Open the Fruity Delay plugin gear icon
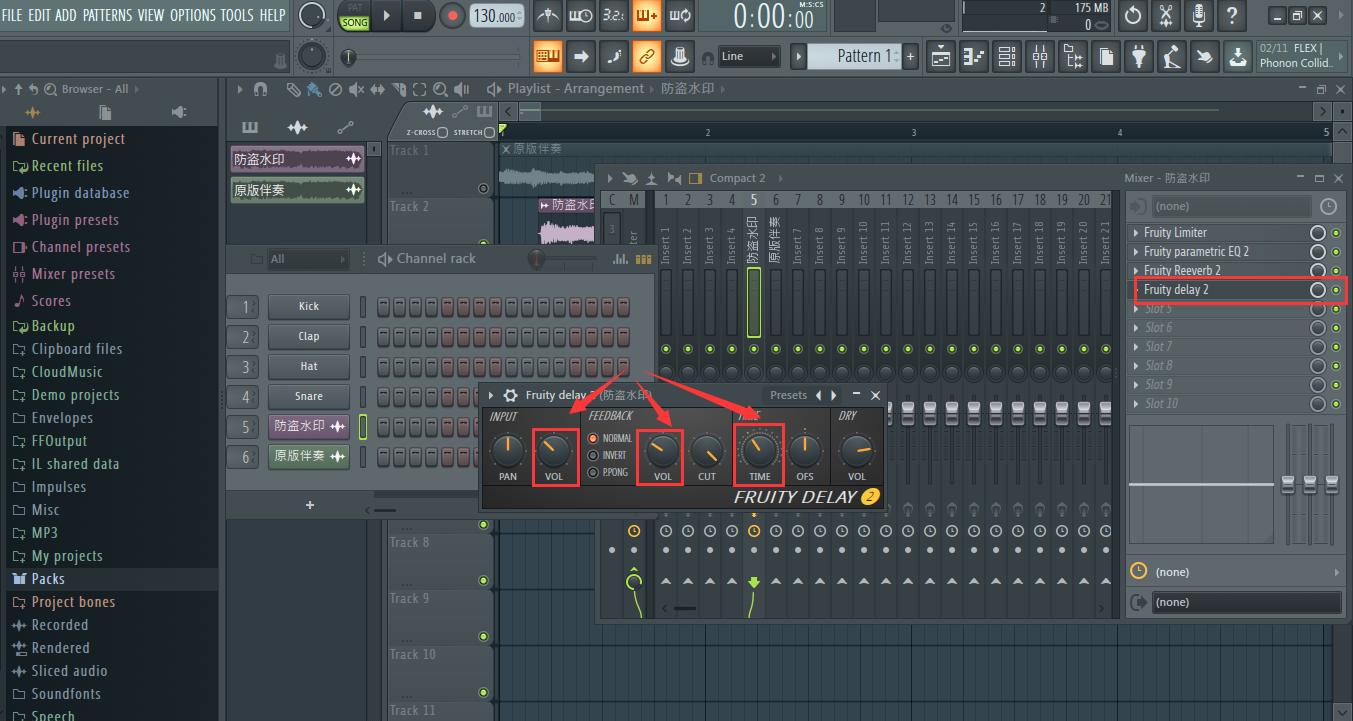 510,395
